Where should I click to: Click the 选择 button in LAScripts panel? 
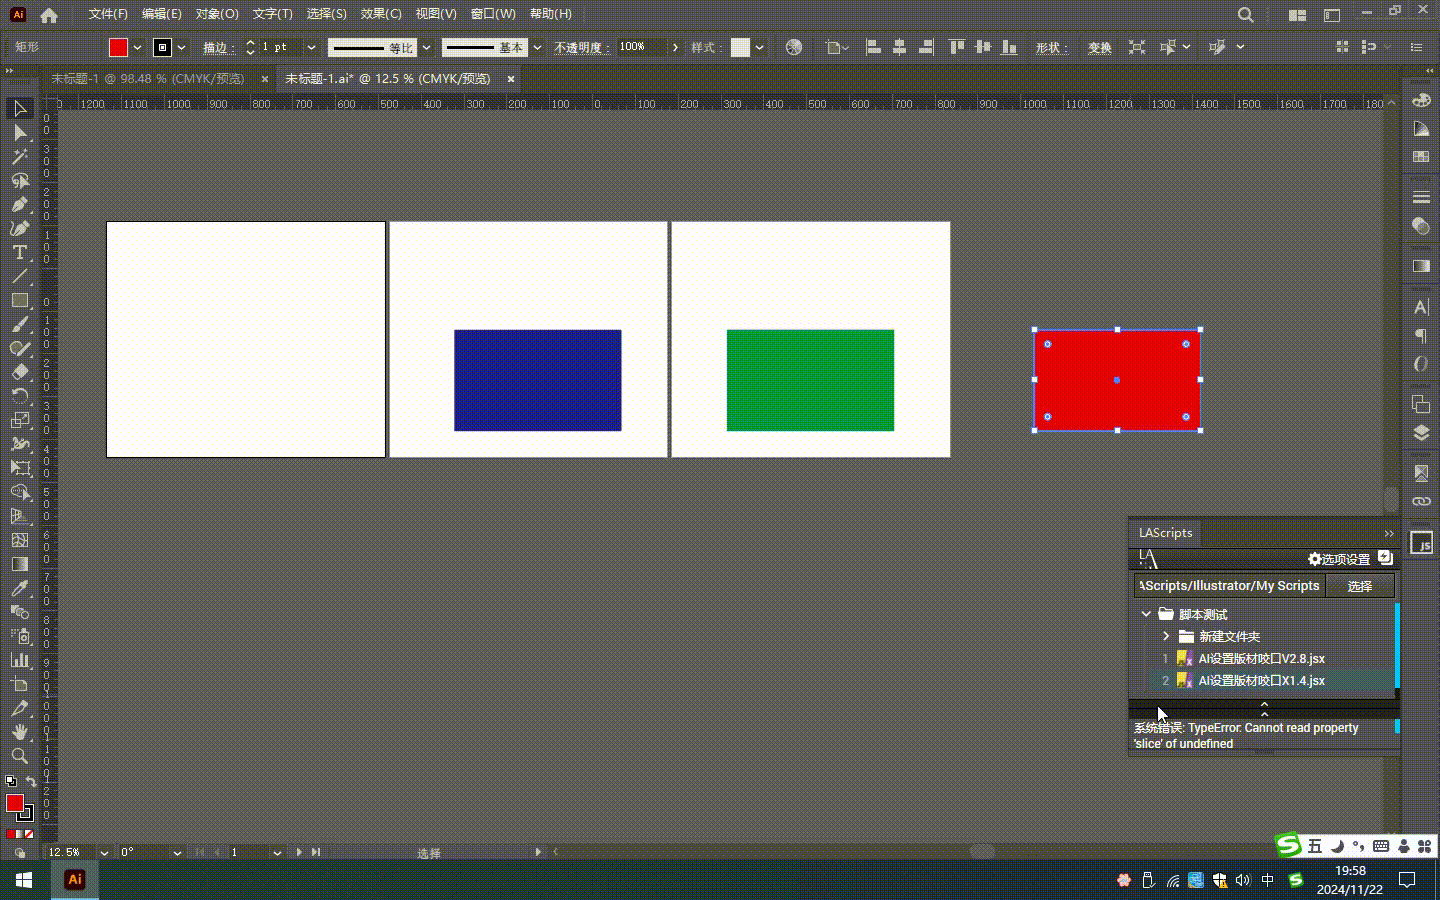(x=1359, y=586)
